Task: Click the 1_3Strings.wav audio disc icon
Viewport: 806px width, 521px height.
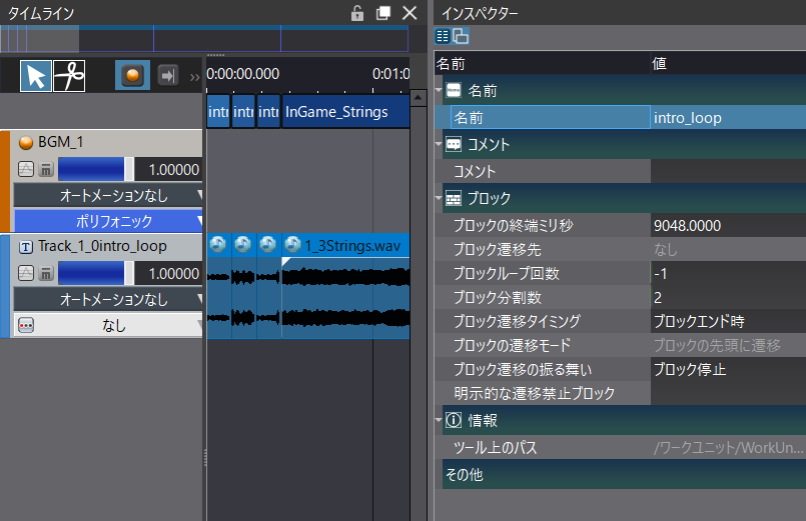Action: [x=292, y=245]
